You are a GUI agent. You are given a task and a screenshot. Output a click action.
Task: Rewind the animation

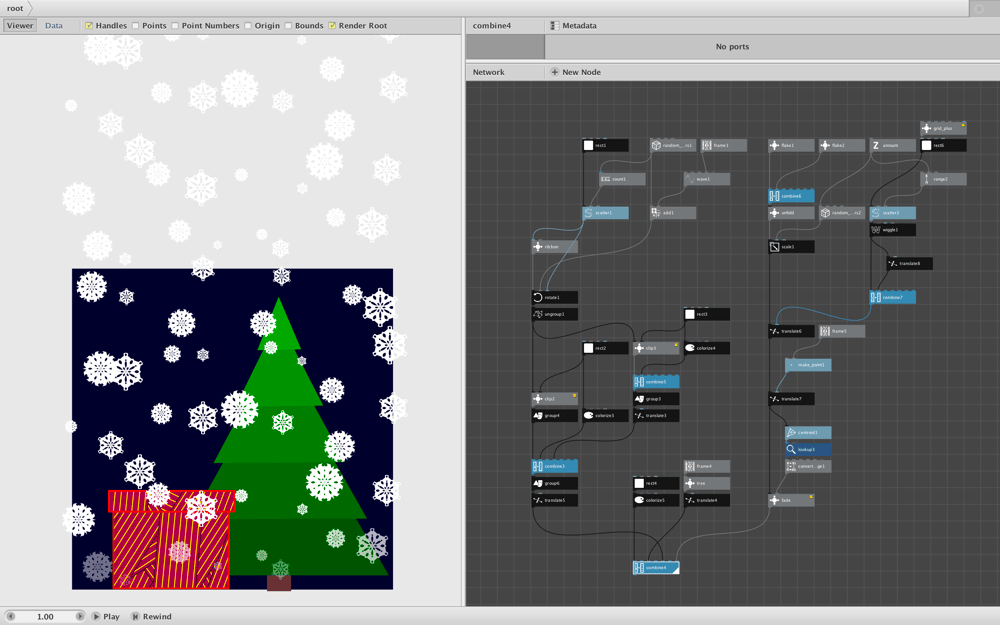click(x=152, y=617)
